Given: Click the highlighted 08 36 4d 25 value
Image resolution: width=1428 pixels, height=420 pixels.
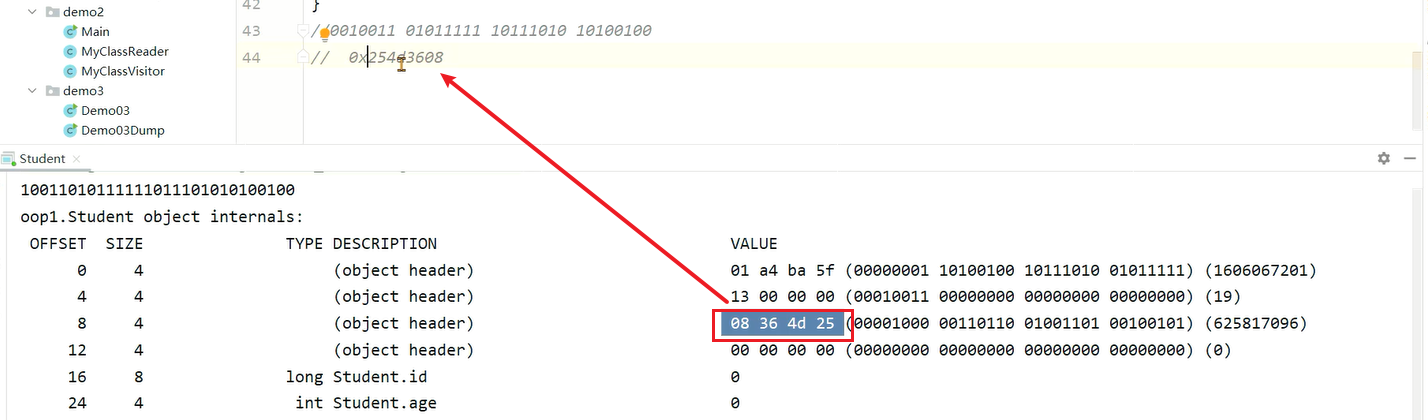Looking at the screenshot, I should click(x=782, y=324).
